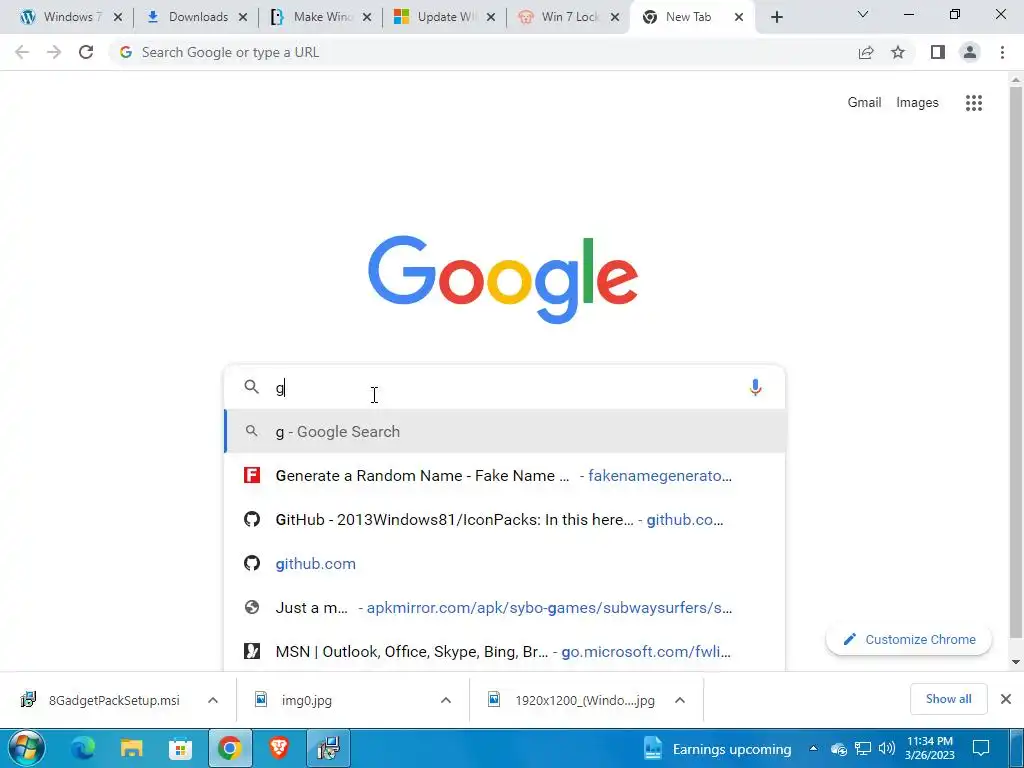Screen dimensions: 1024x768
Task: Close the Update Wi tab
Action: pyautogui.click(x=491, y=18)
